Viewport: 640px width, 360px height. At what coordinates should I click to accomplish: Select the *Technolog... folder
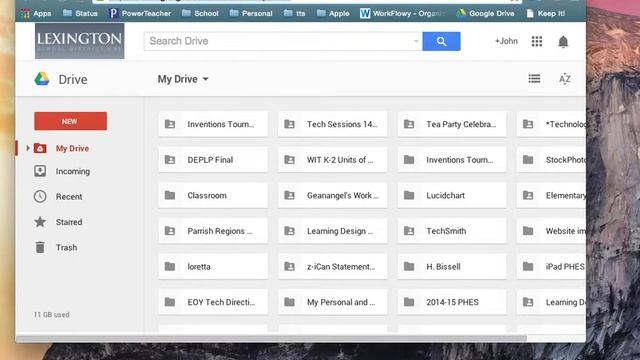[551, 124]
